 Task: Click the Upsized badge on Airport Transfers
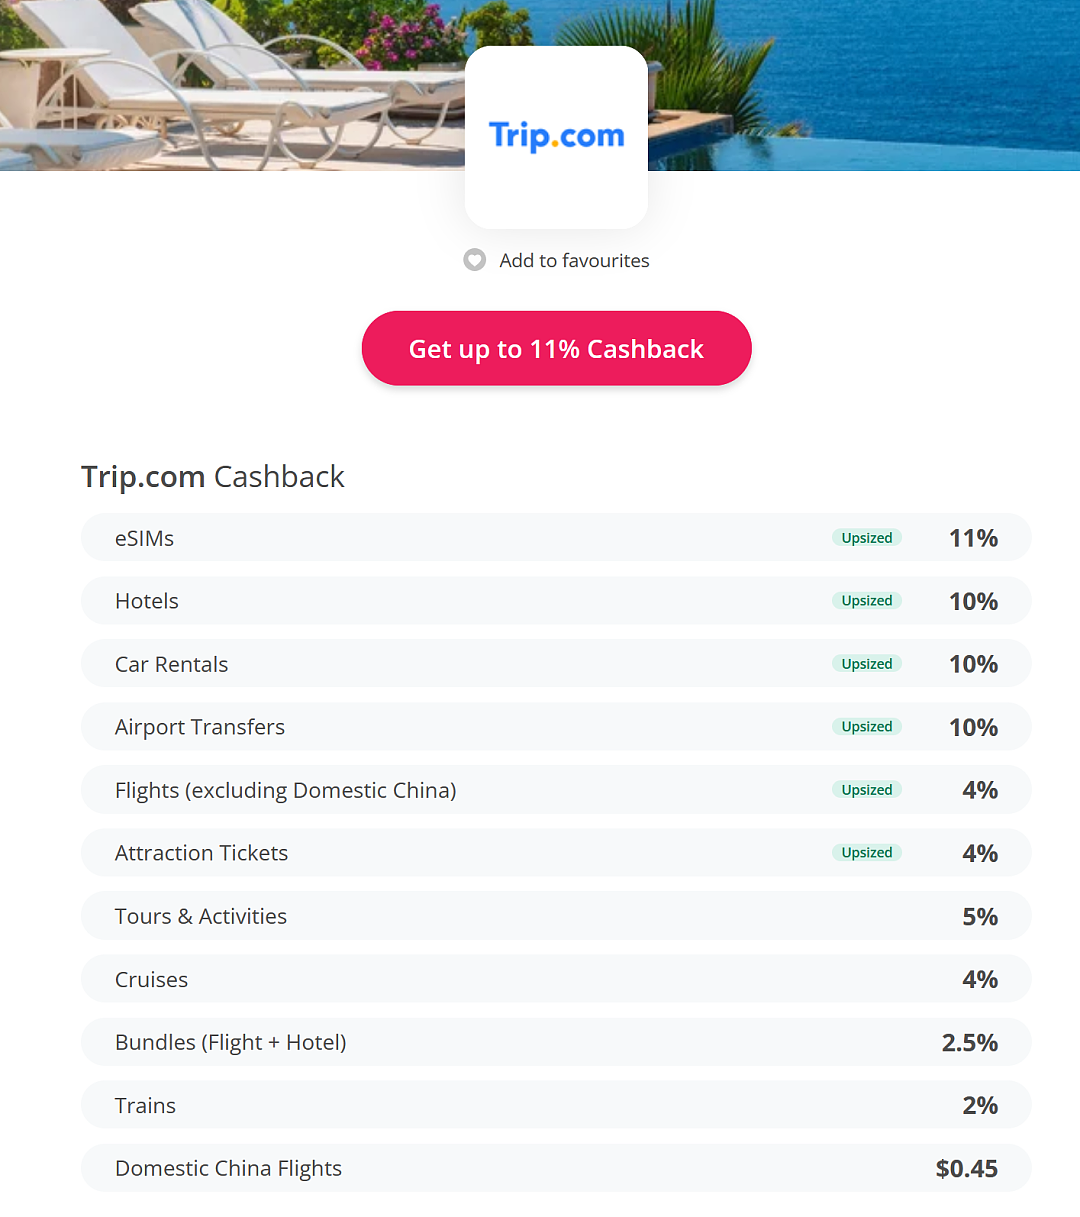(867, 727)
